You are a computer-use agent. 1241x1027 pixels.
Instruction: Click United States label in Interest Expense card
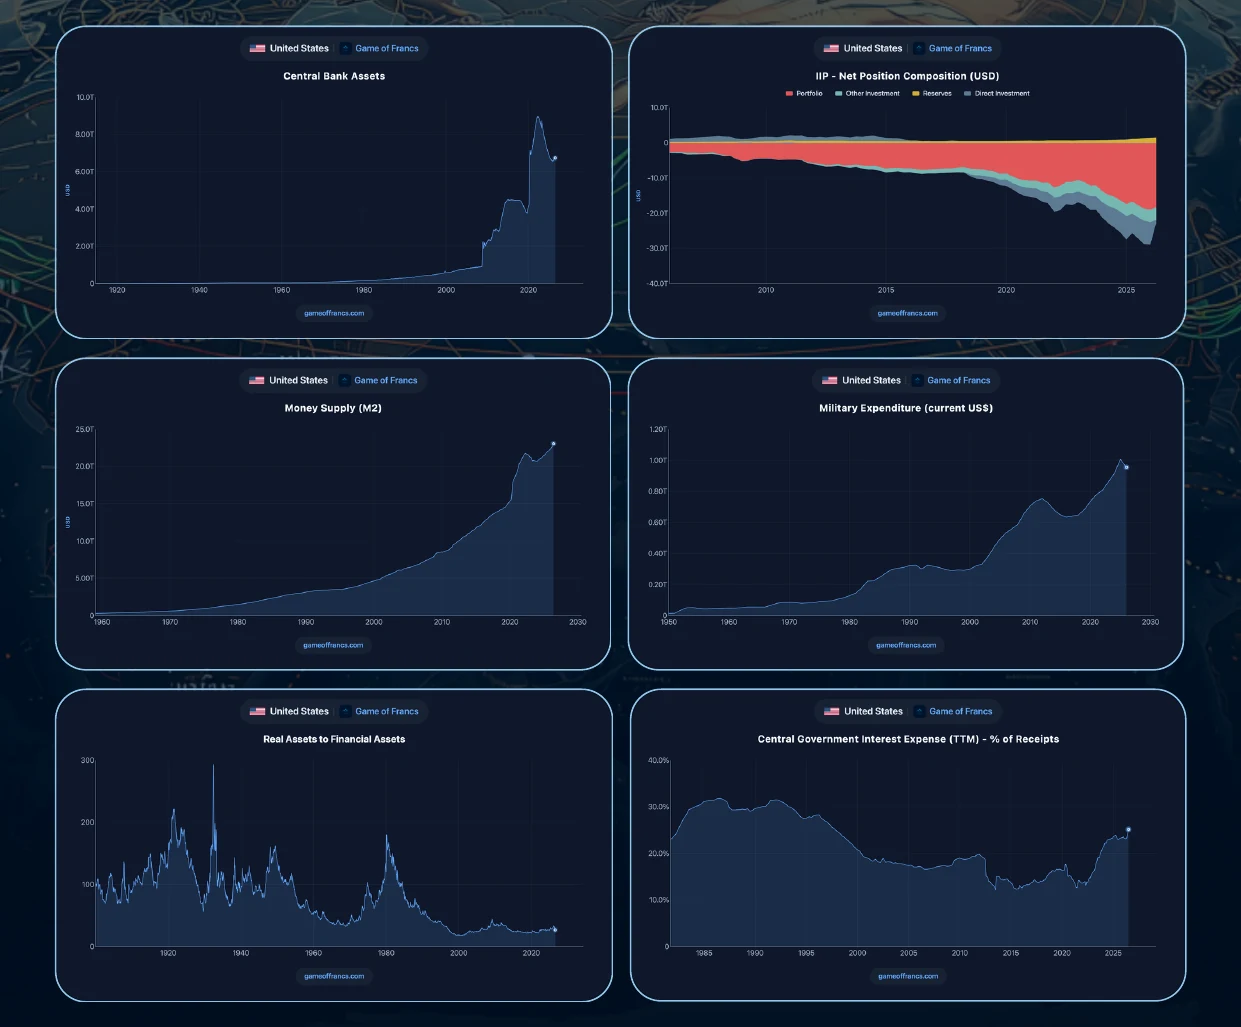click(873, 711)
